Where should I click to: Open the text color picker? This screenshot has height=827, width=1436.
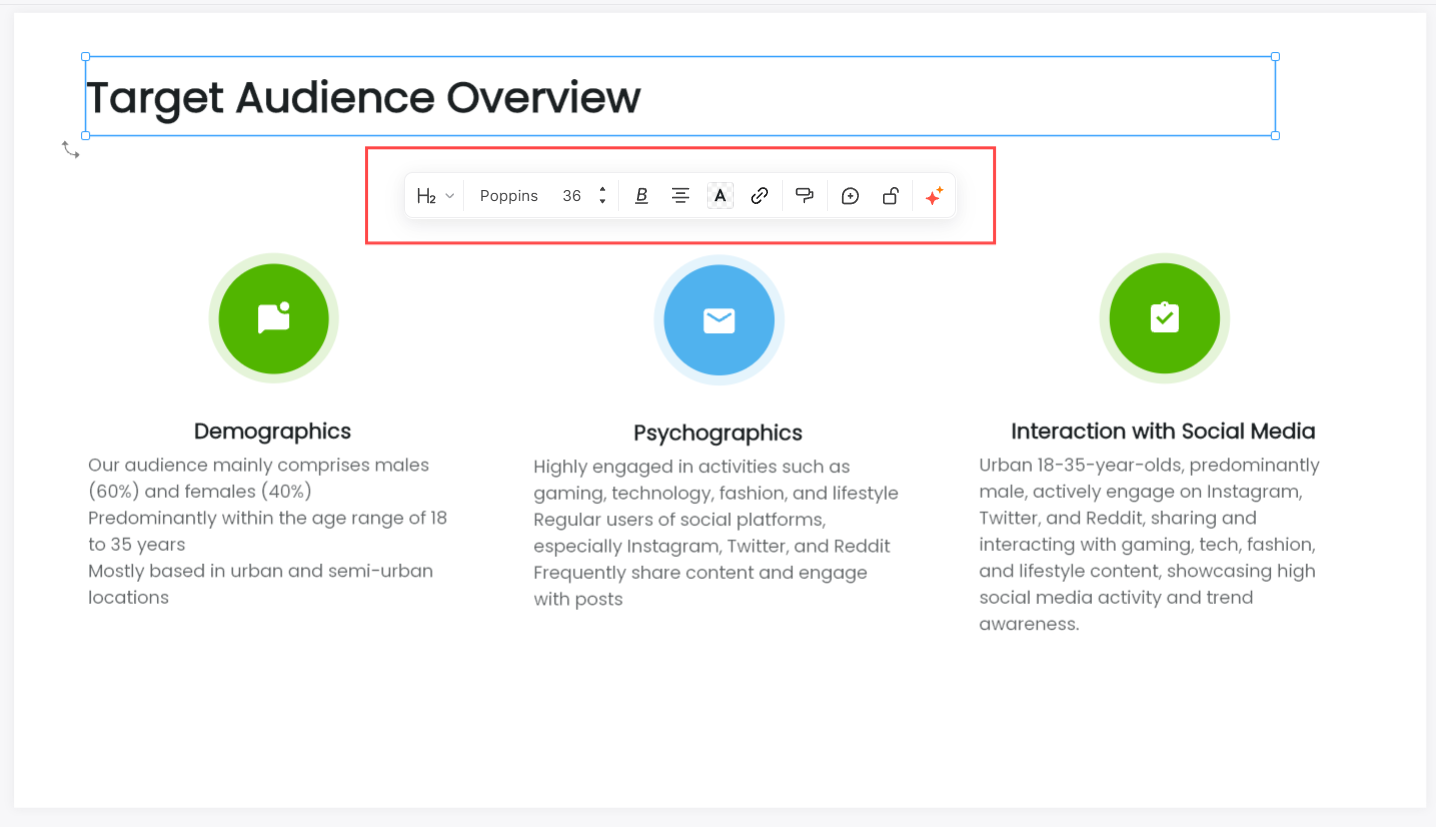[x=720, y=196]
